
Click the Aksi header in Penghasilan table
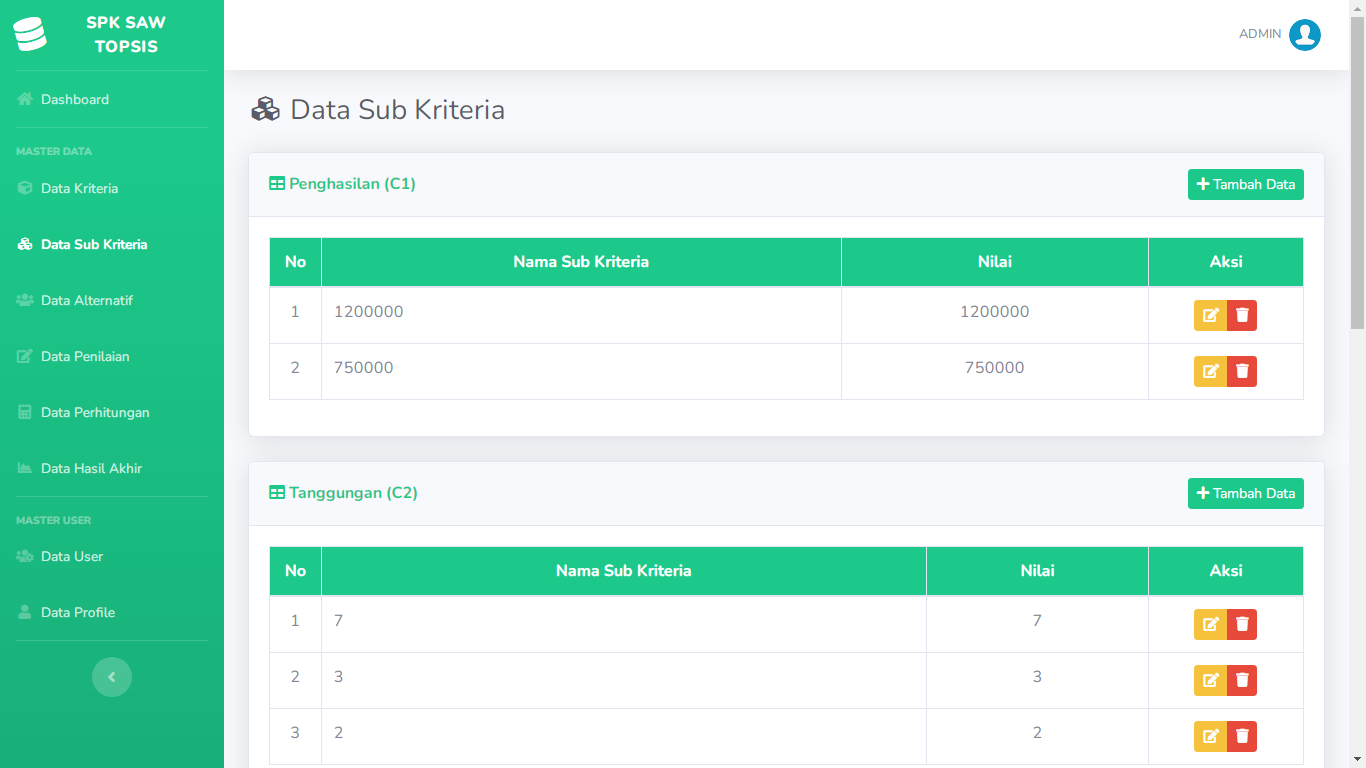[x=1226, y=262]
